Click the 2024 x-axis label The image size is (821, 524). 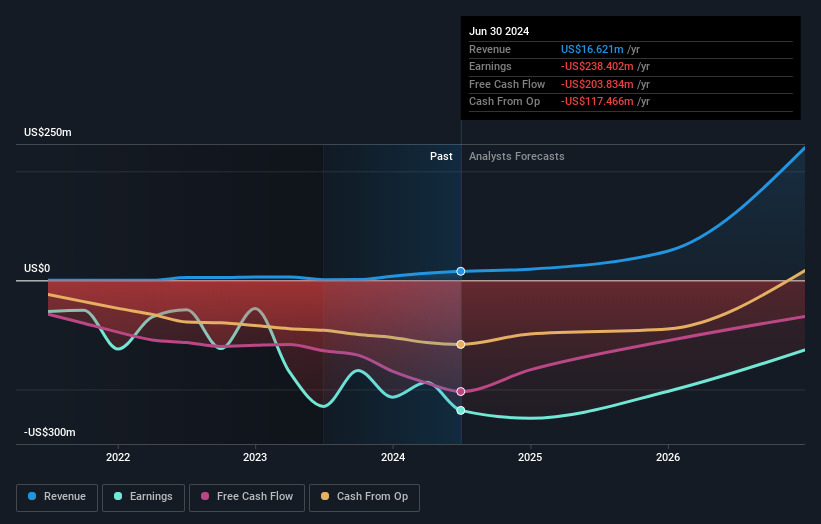coord(393,457)
